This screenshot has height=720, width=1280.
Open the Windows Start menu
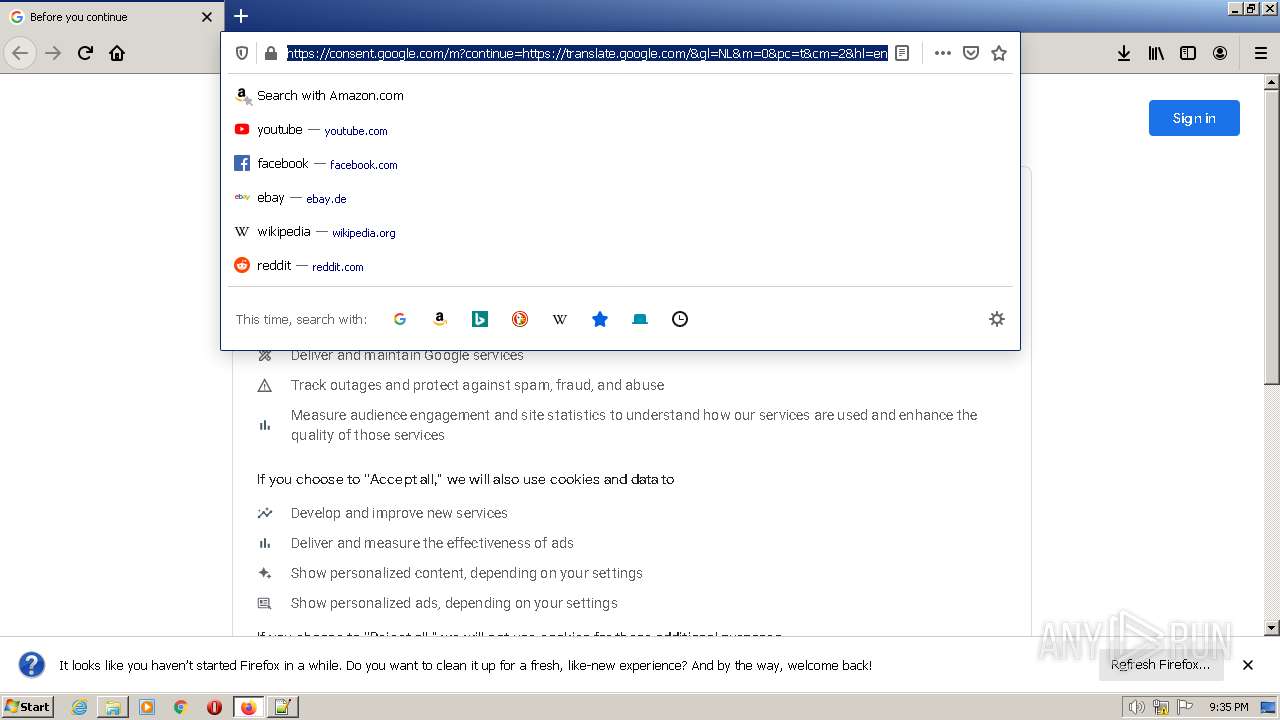coord(28,707)
